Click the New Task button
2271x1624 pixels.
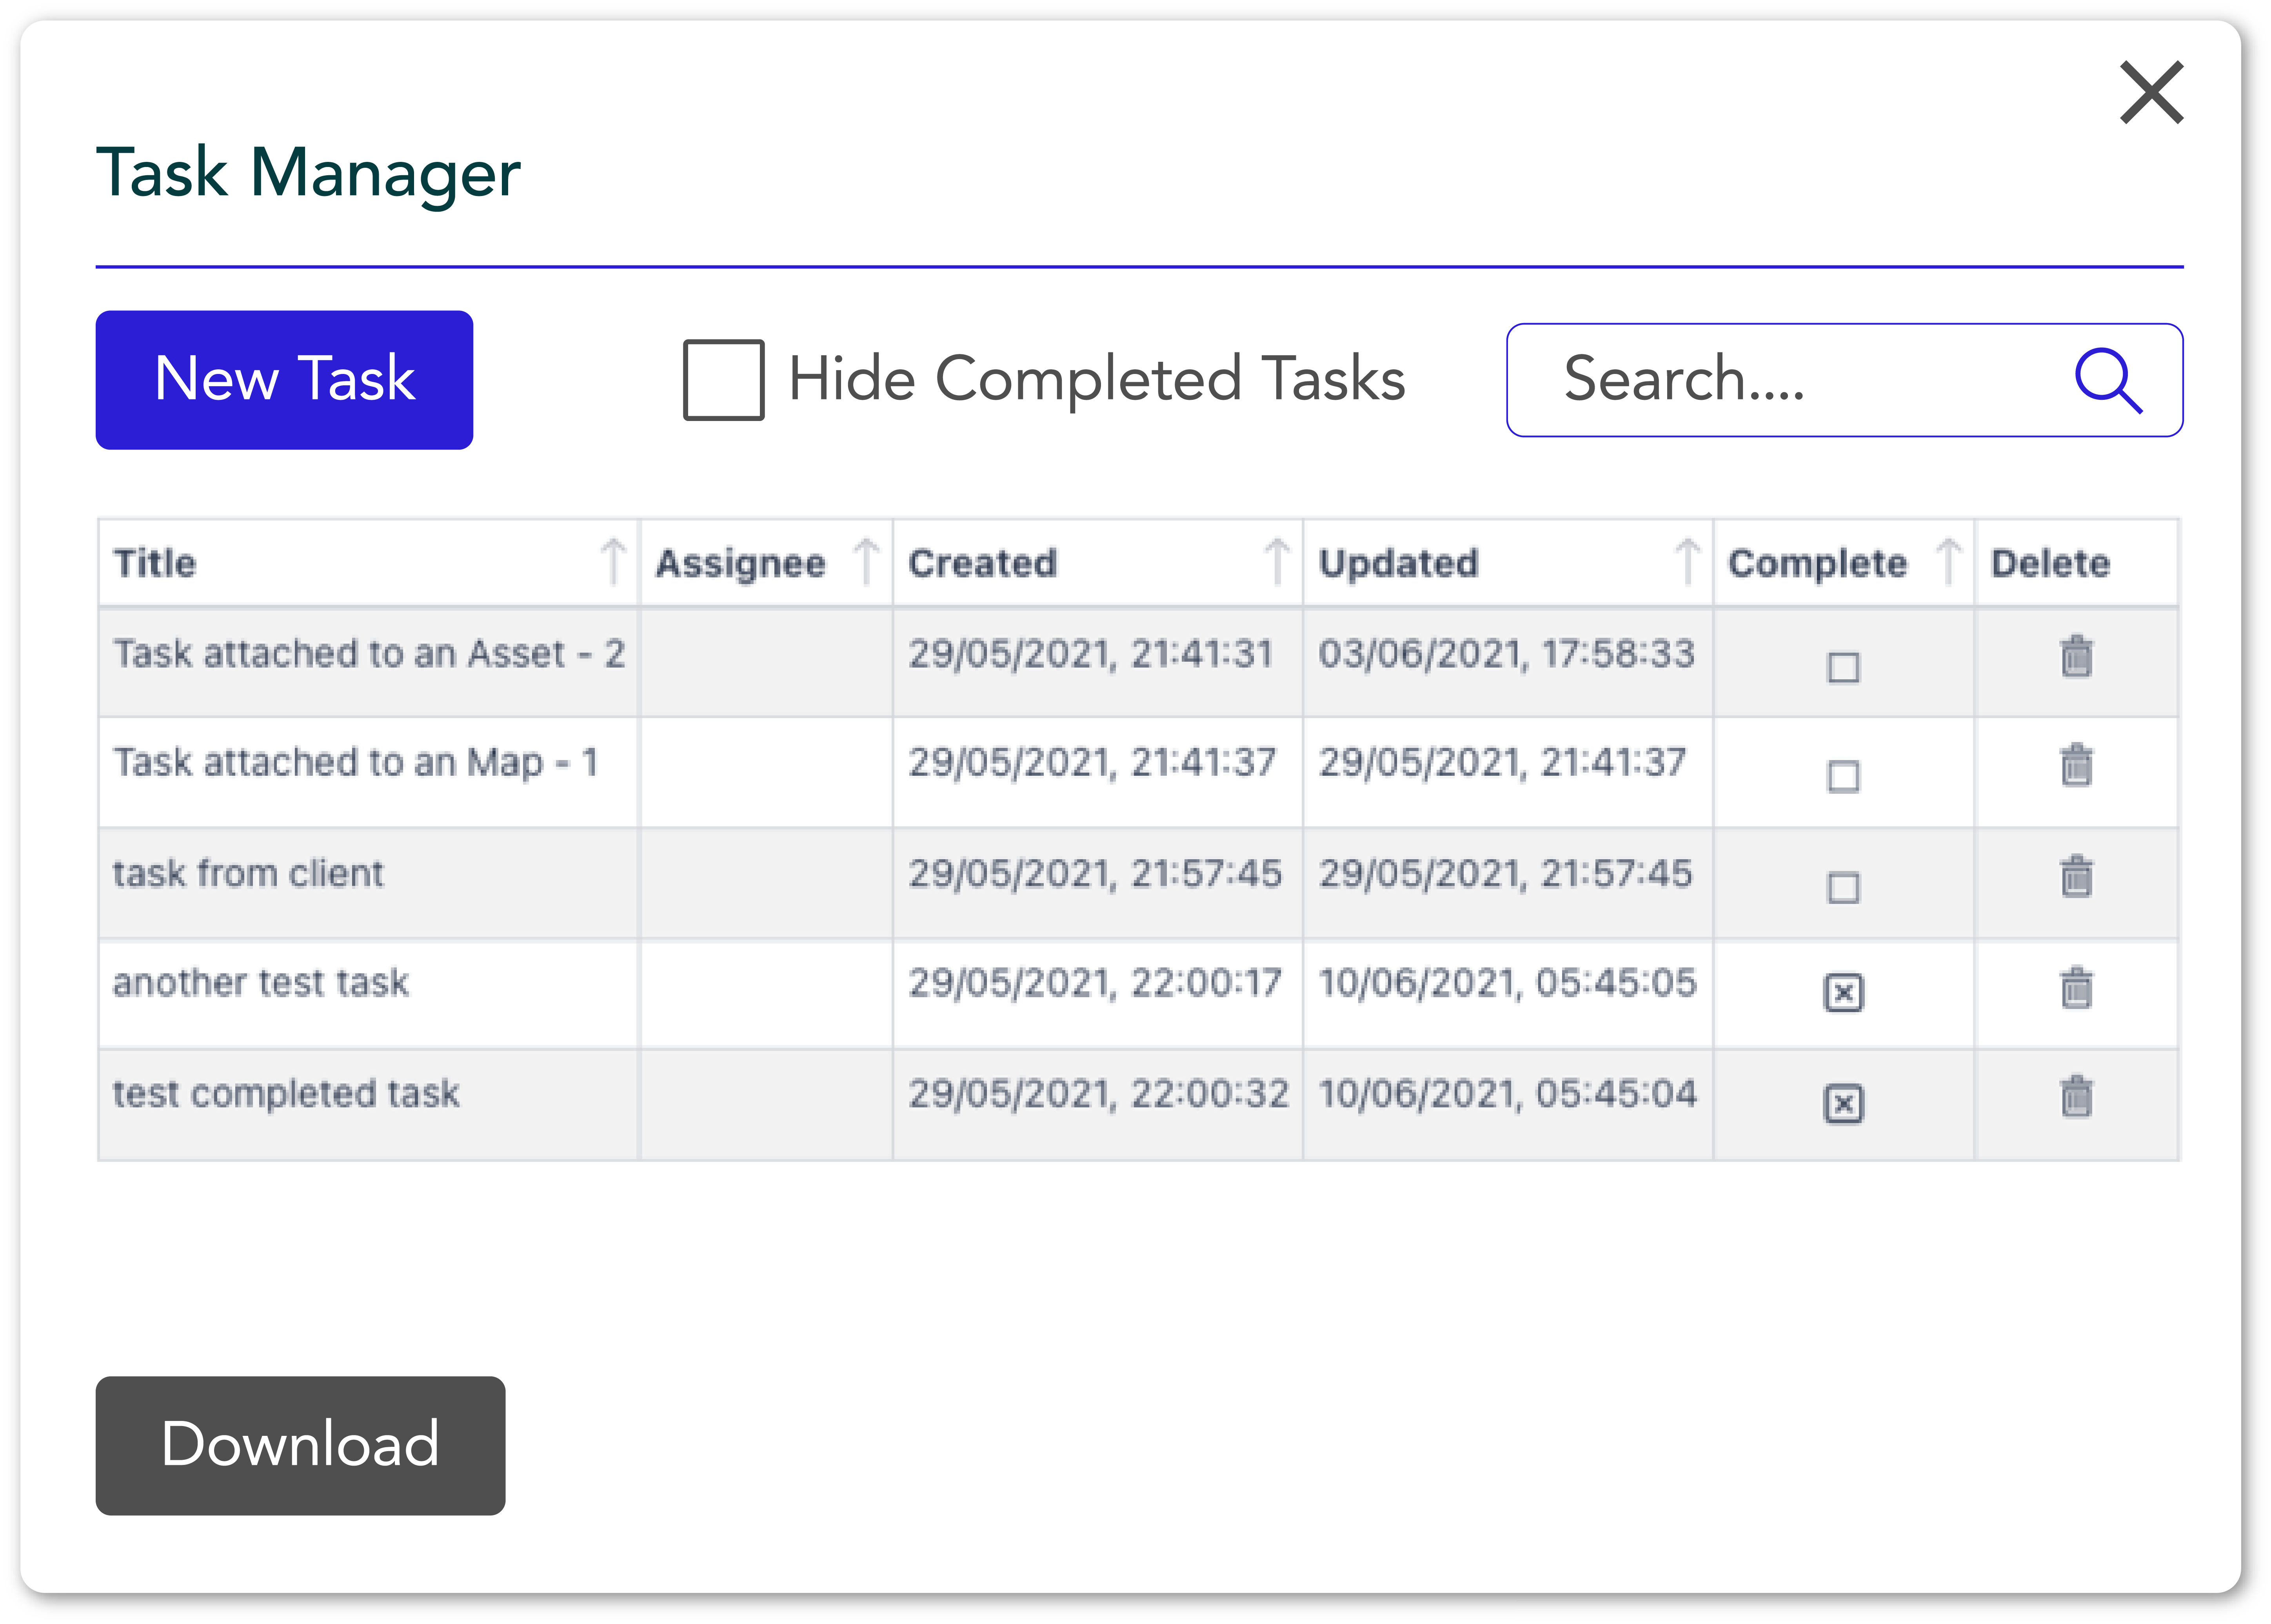point(284,380)
